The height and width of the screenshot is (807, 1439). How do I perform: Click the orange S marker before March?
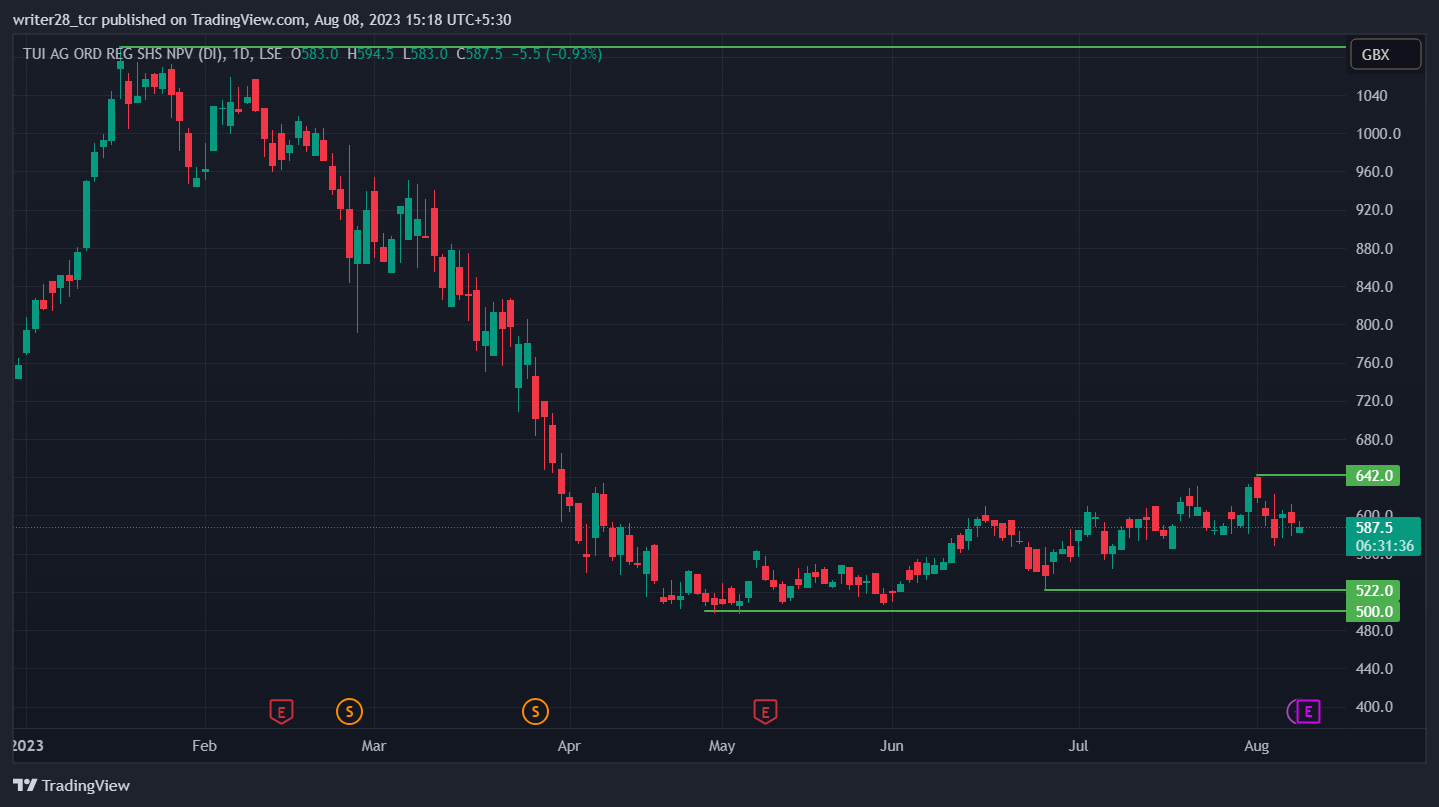pyautogui.click(x=349, y=712)
